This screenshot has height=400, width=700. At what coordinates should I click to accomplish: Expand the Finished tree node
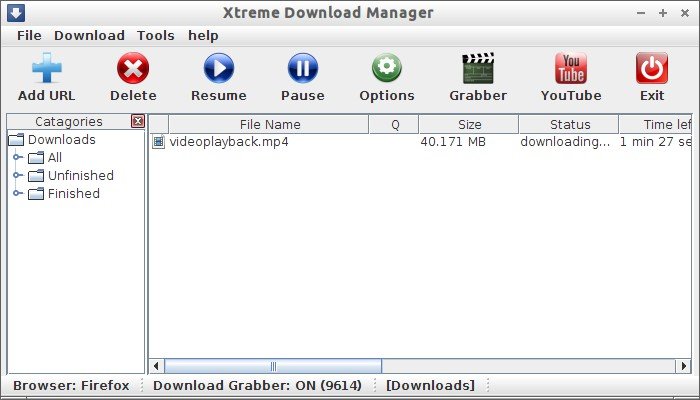click(17, 193)
